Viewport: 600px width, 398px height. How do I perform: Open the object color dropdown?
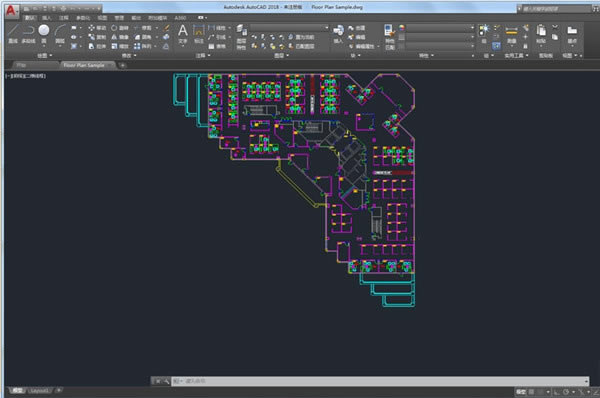[440, 28]
